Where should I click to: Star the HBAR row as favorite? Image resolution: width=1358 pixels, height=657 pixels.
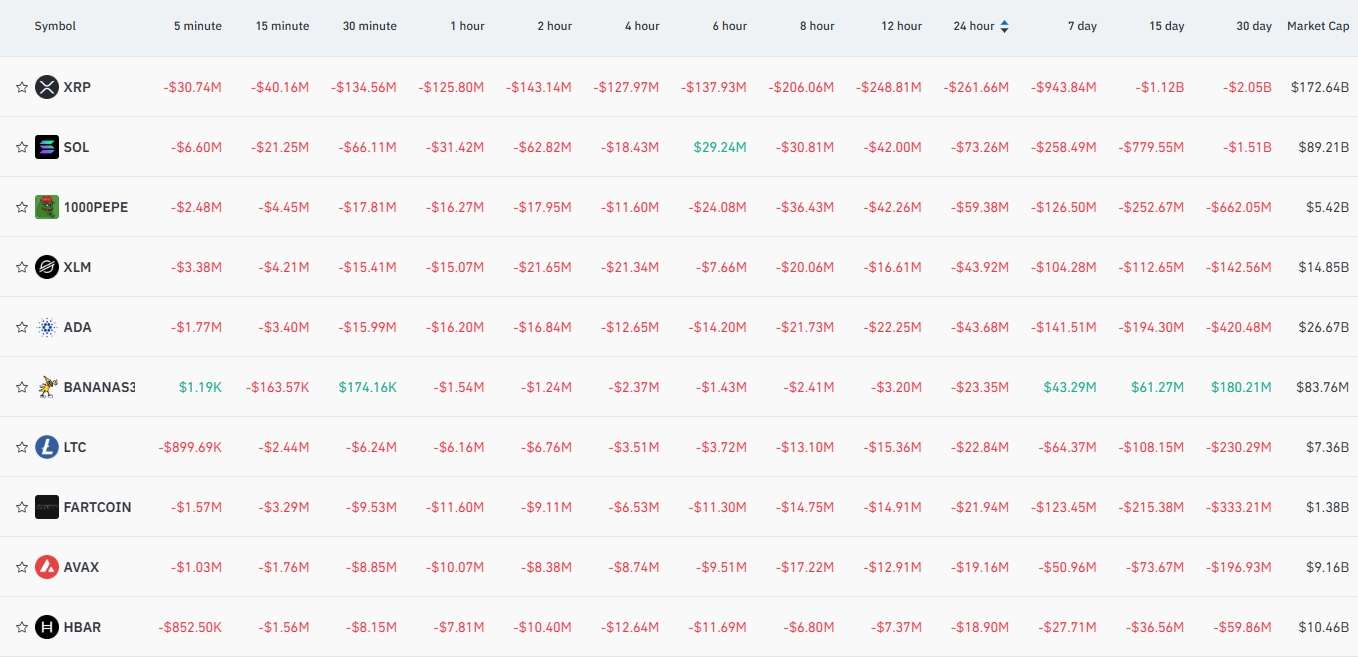click(21, 627)
